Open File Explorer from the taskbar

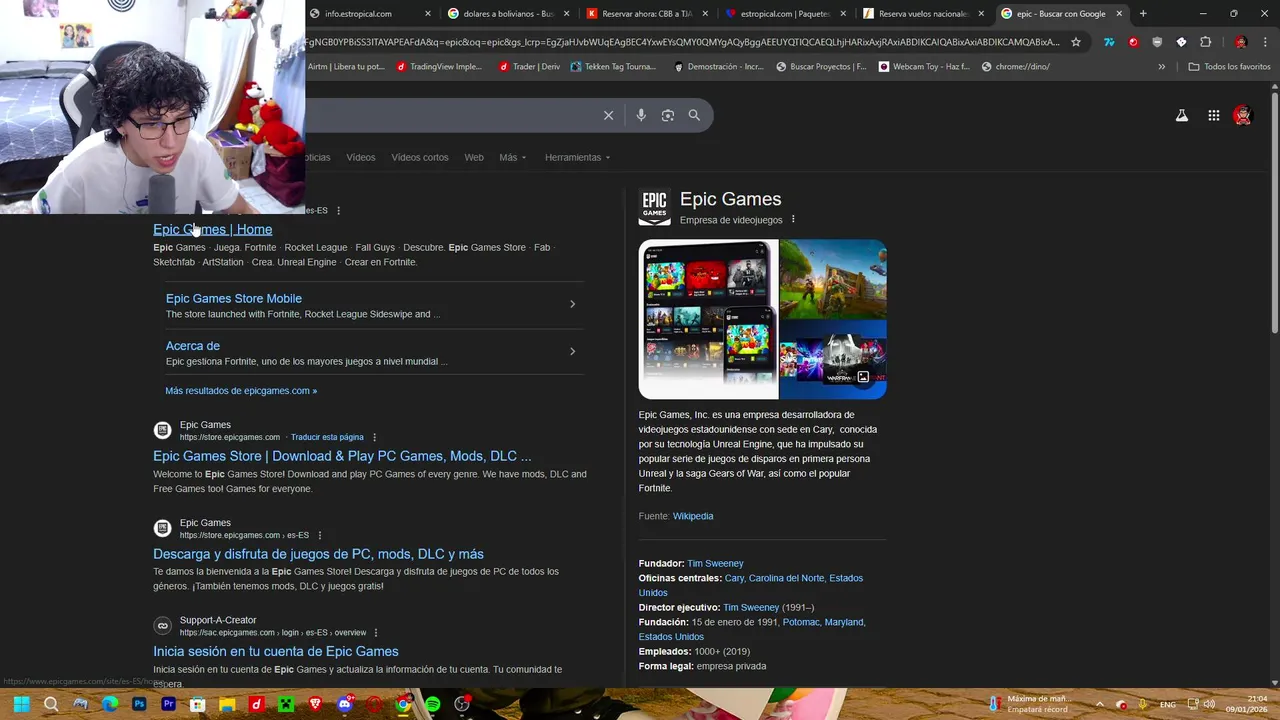pos(227,704)
